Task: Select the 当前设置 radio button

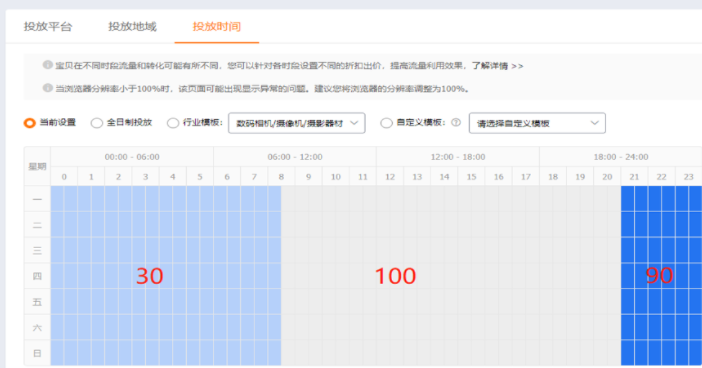Action: pyautogui.click(x=30, y=123)
